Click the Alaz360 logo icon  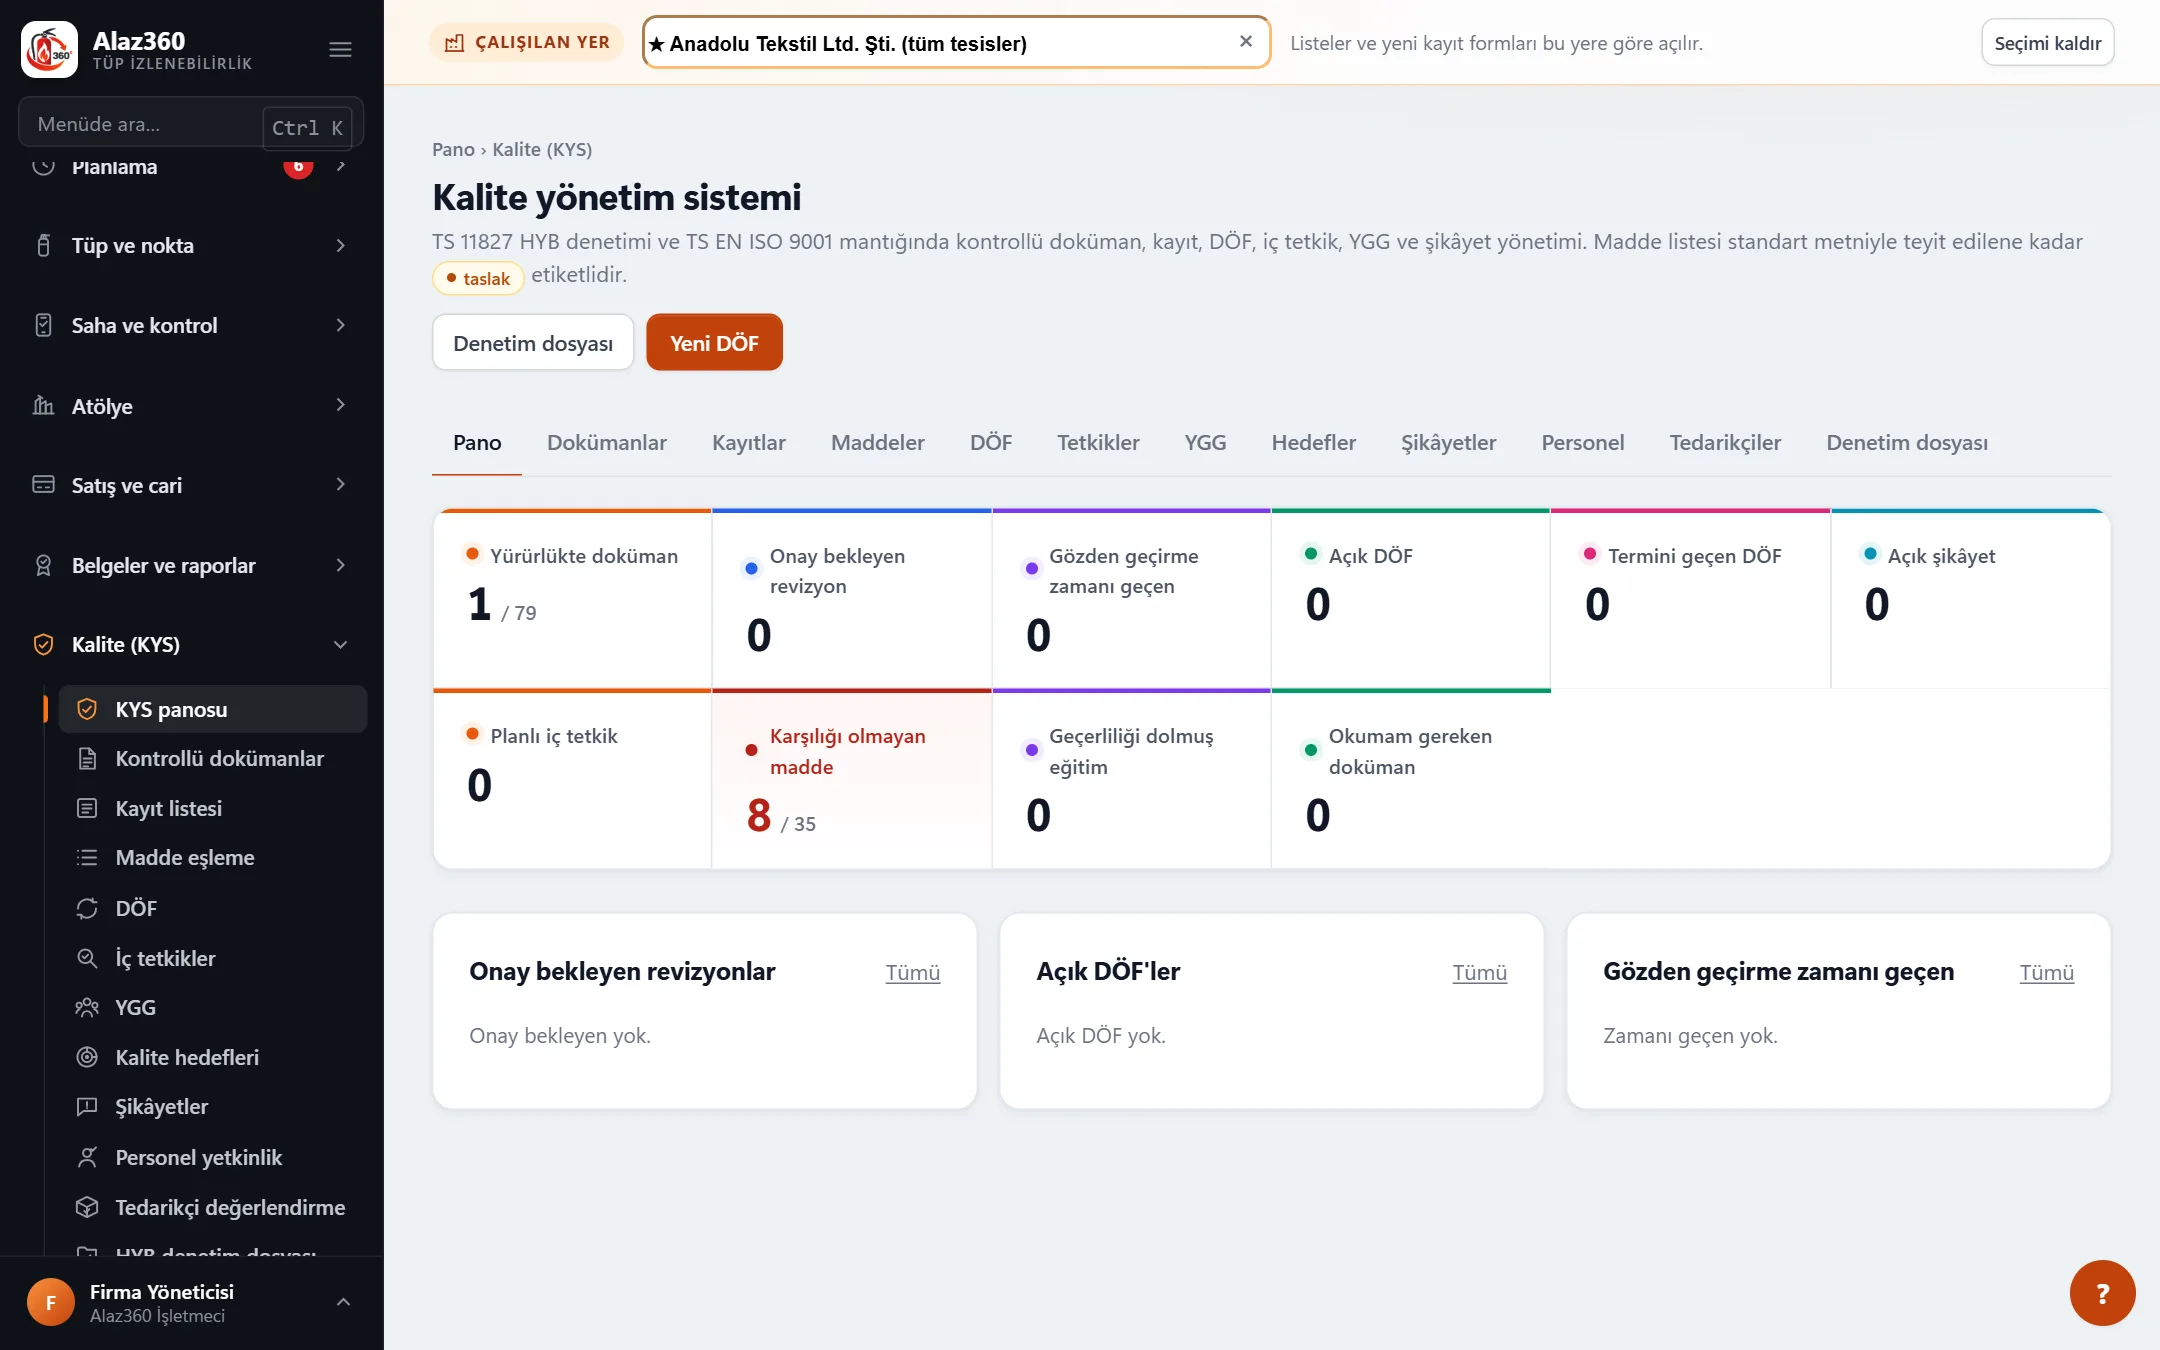click(x=49, y=49)
